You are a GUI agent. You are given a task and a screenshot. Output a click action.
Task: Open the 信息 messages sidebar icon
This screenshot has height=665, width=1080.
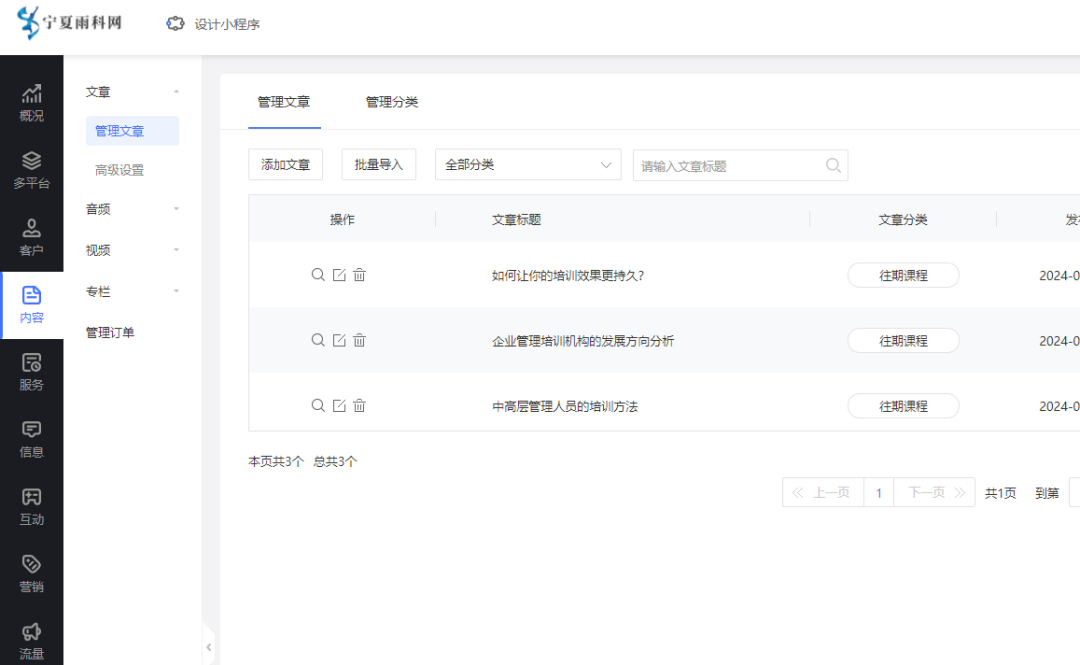pyautogui.click(x=32, y=440)
